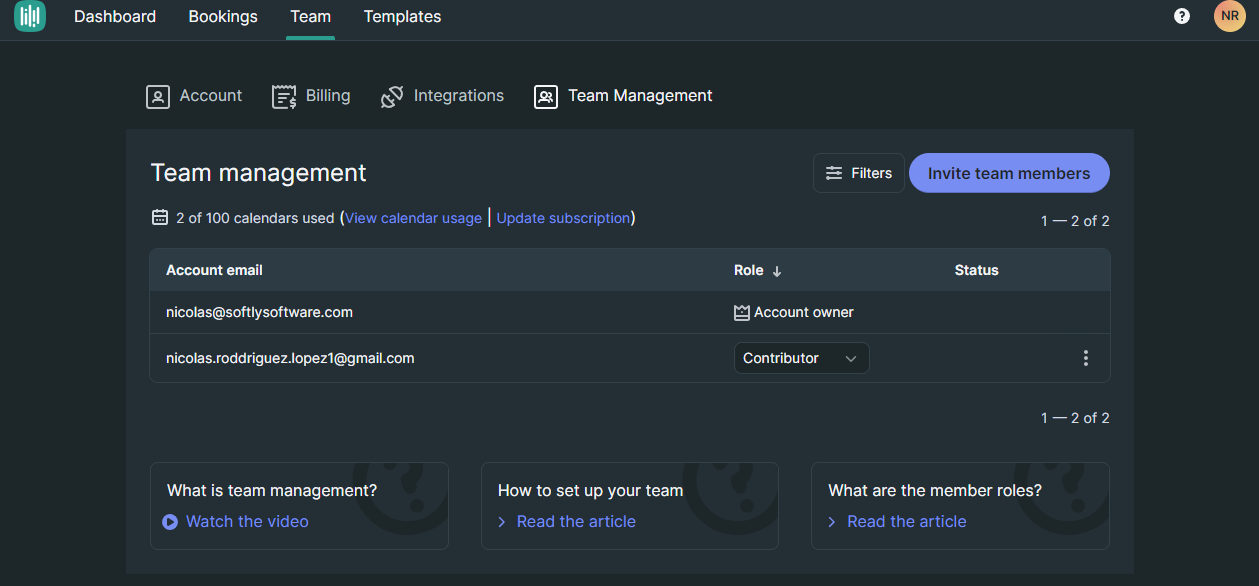Viewport: 1259px width, 586px height.
Task: Click the video play icon
Action: [170, 522]
